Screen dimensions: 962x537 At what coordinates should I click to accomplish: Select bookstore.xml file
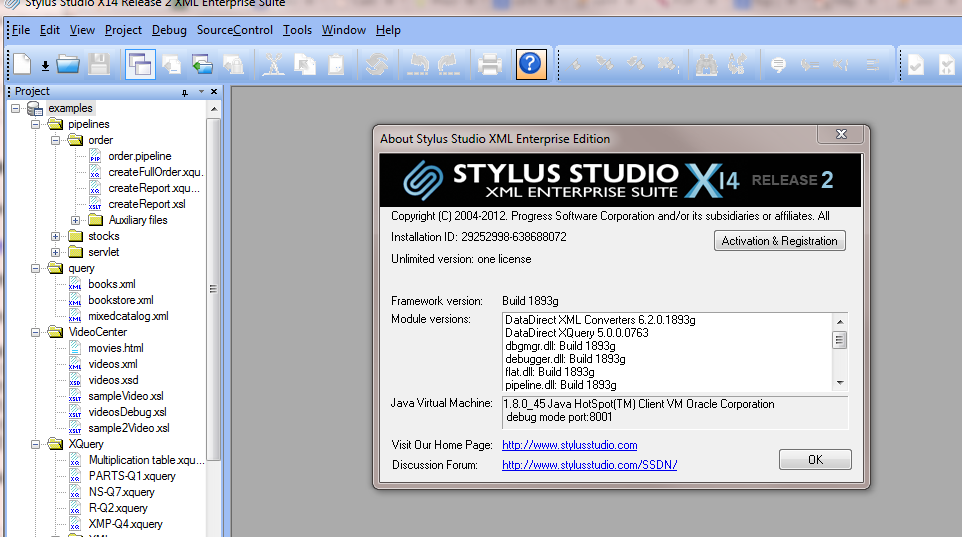[121, 300]
